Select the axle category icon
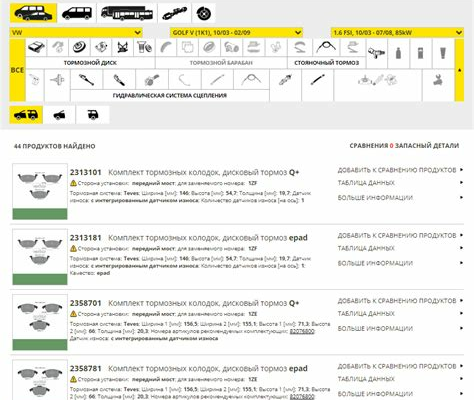This screenshot has width=474, height=400. click(x=174, y=13)
